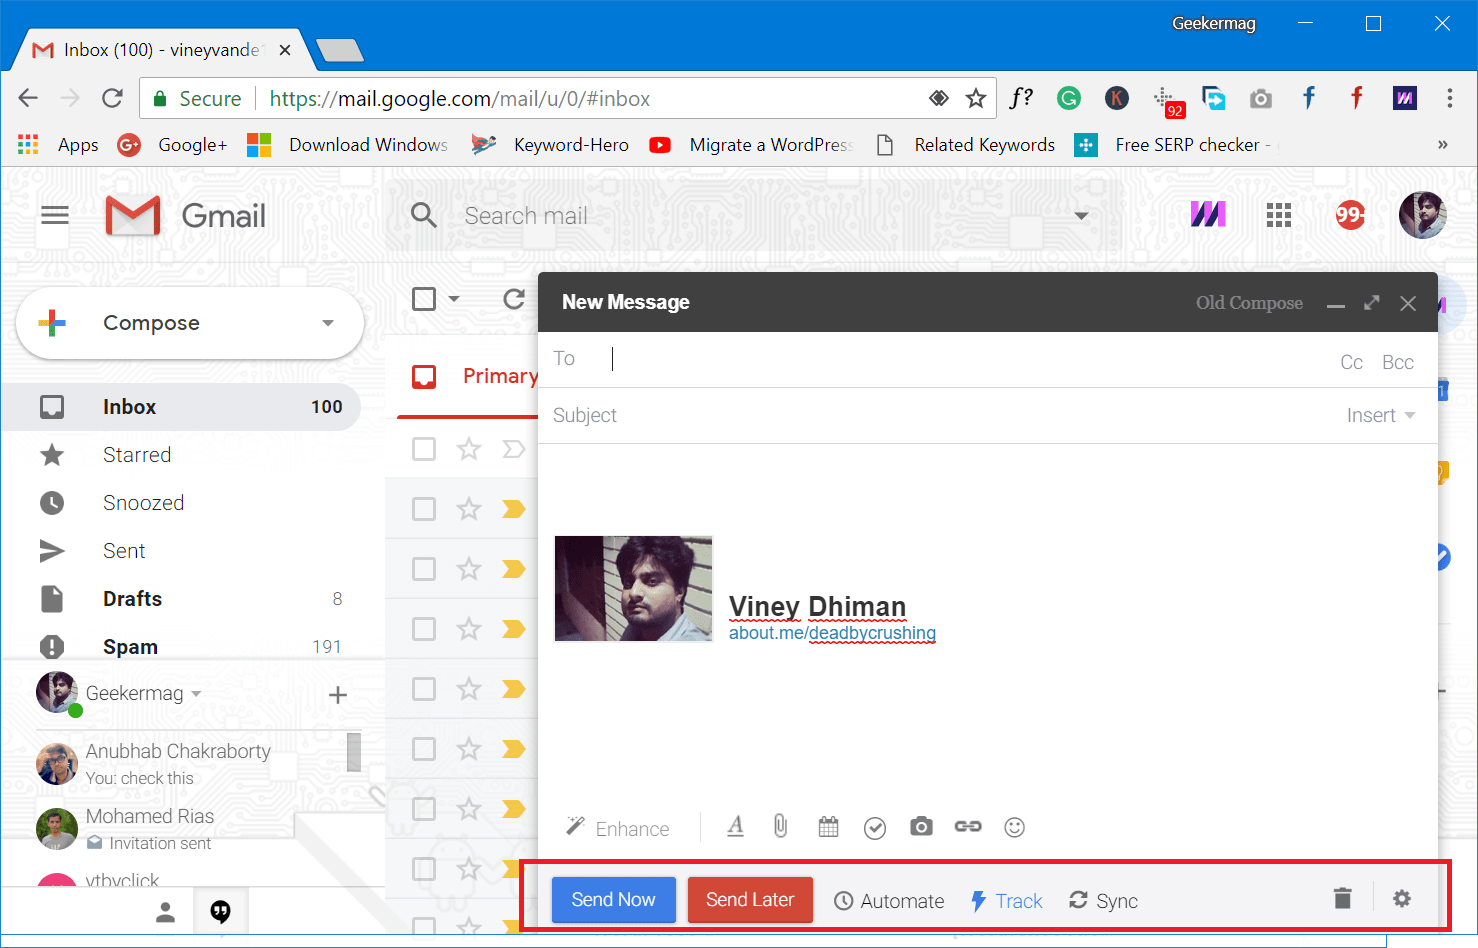Click the f? font extension icon

click(x=1021, y=98)
